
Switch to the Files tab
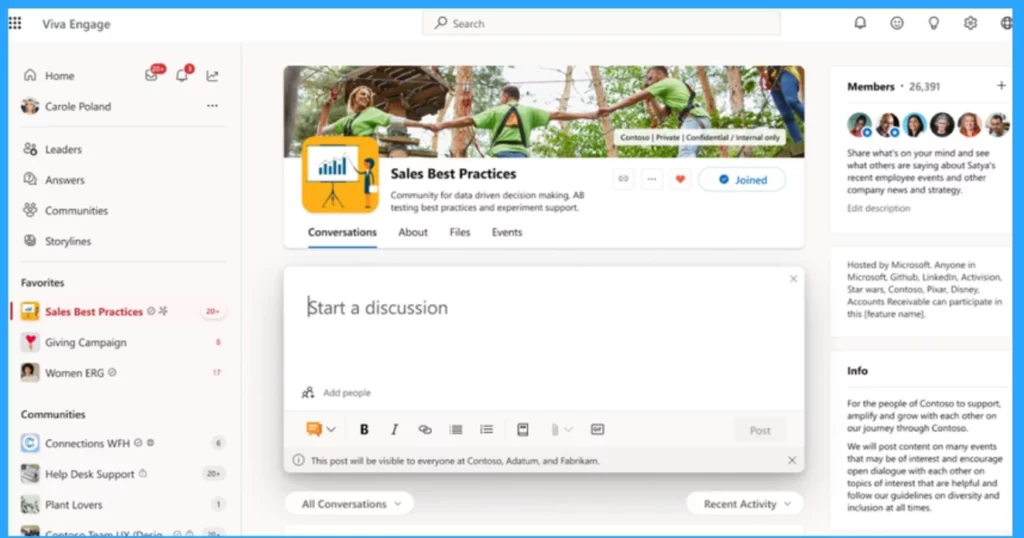(x=460, y=232)
